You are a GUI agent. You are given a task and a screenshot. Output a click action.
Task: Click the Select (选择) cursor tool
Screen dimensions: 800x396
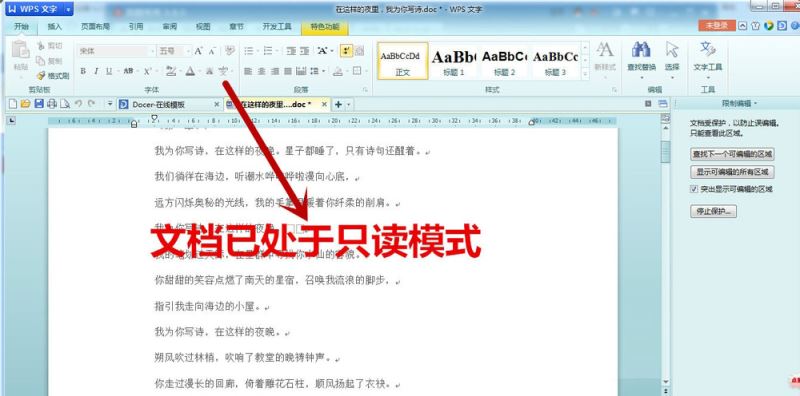(672, 57)
